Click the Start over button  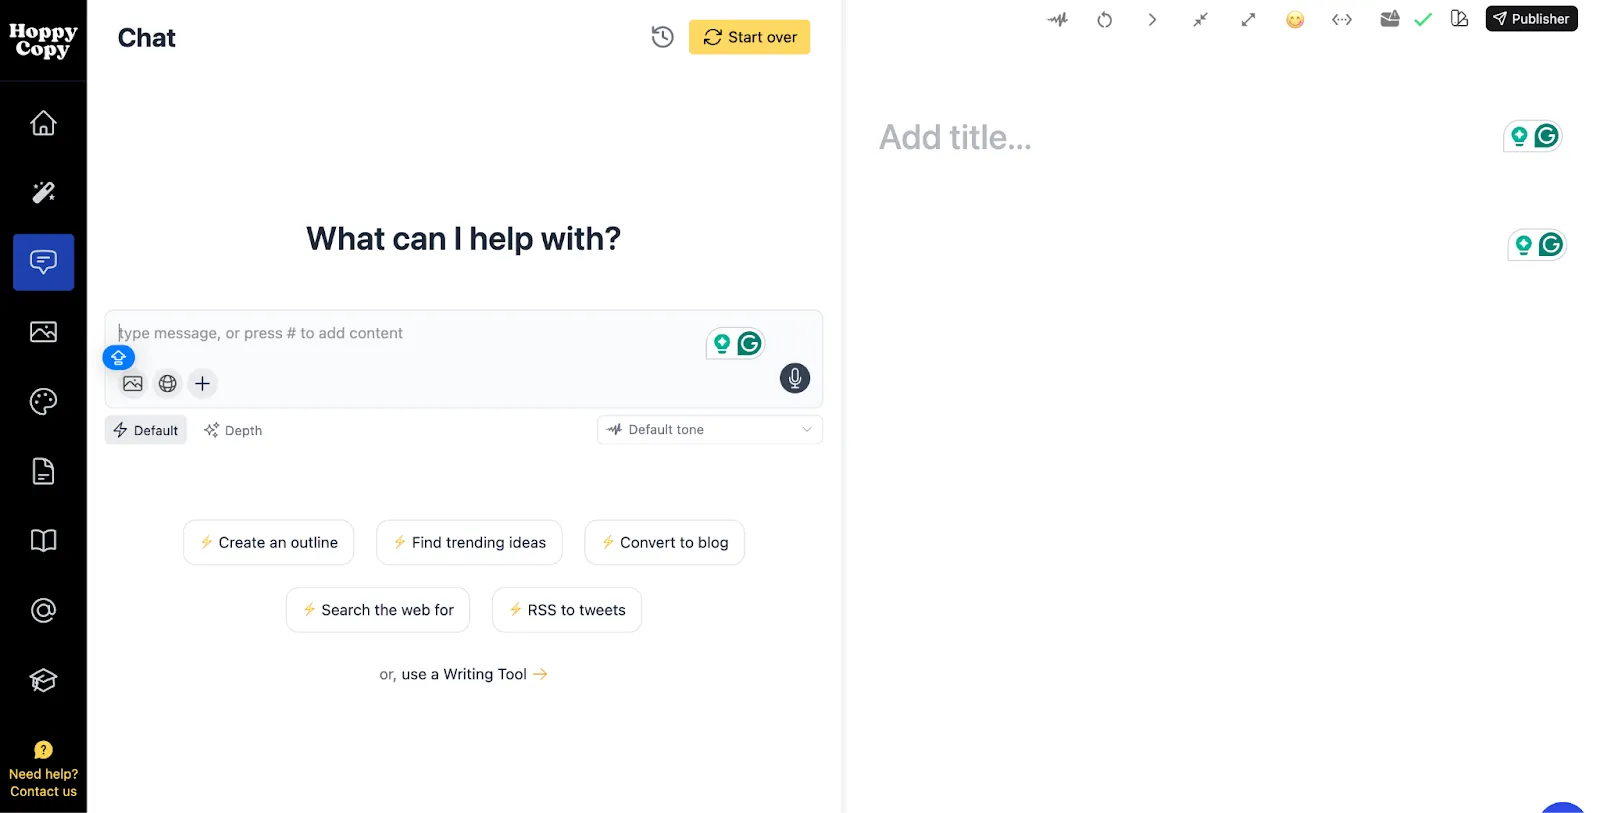[750, 37]
